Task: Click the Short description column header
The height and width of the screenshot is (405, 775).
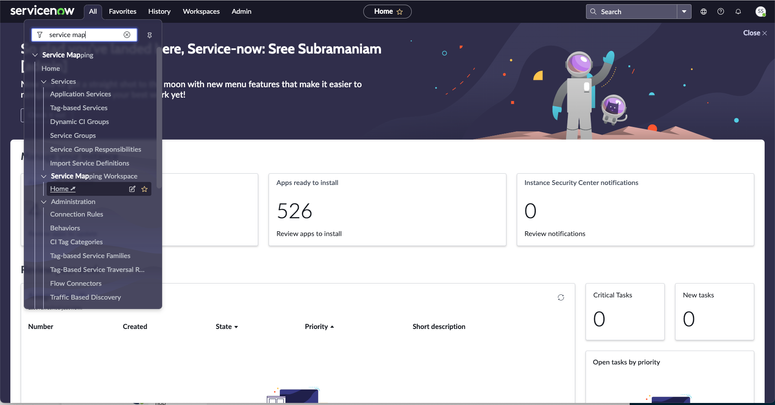Action: (x=439, y=326)
